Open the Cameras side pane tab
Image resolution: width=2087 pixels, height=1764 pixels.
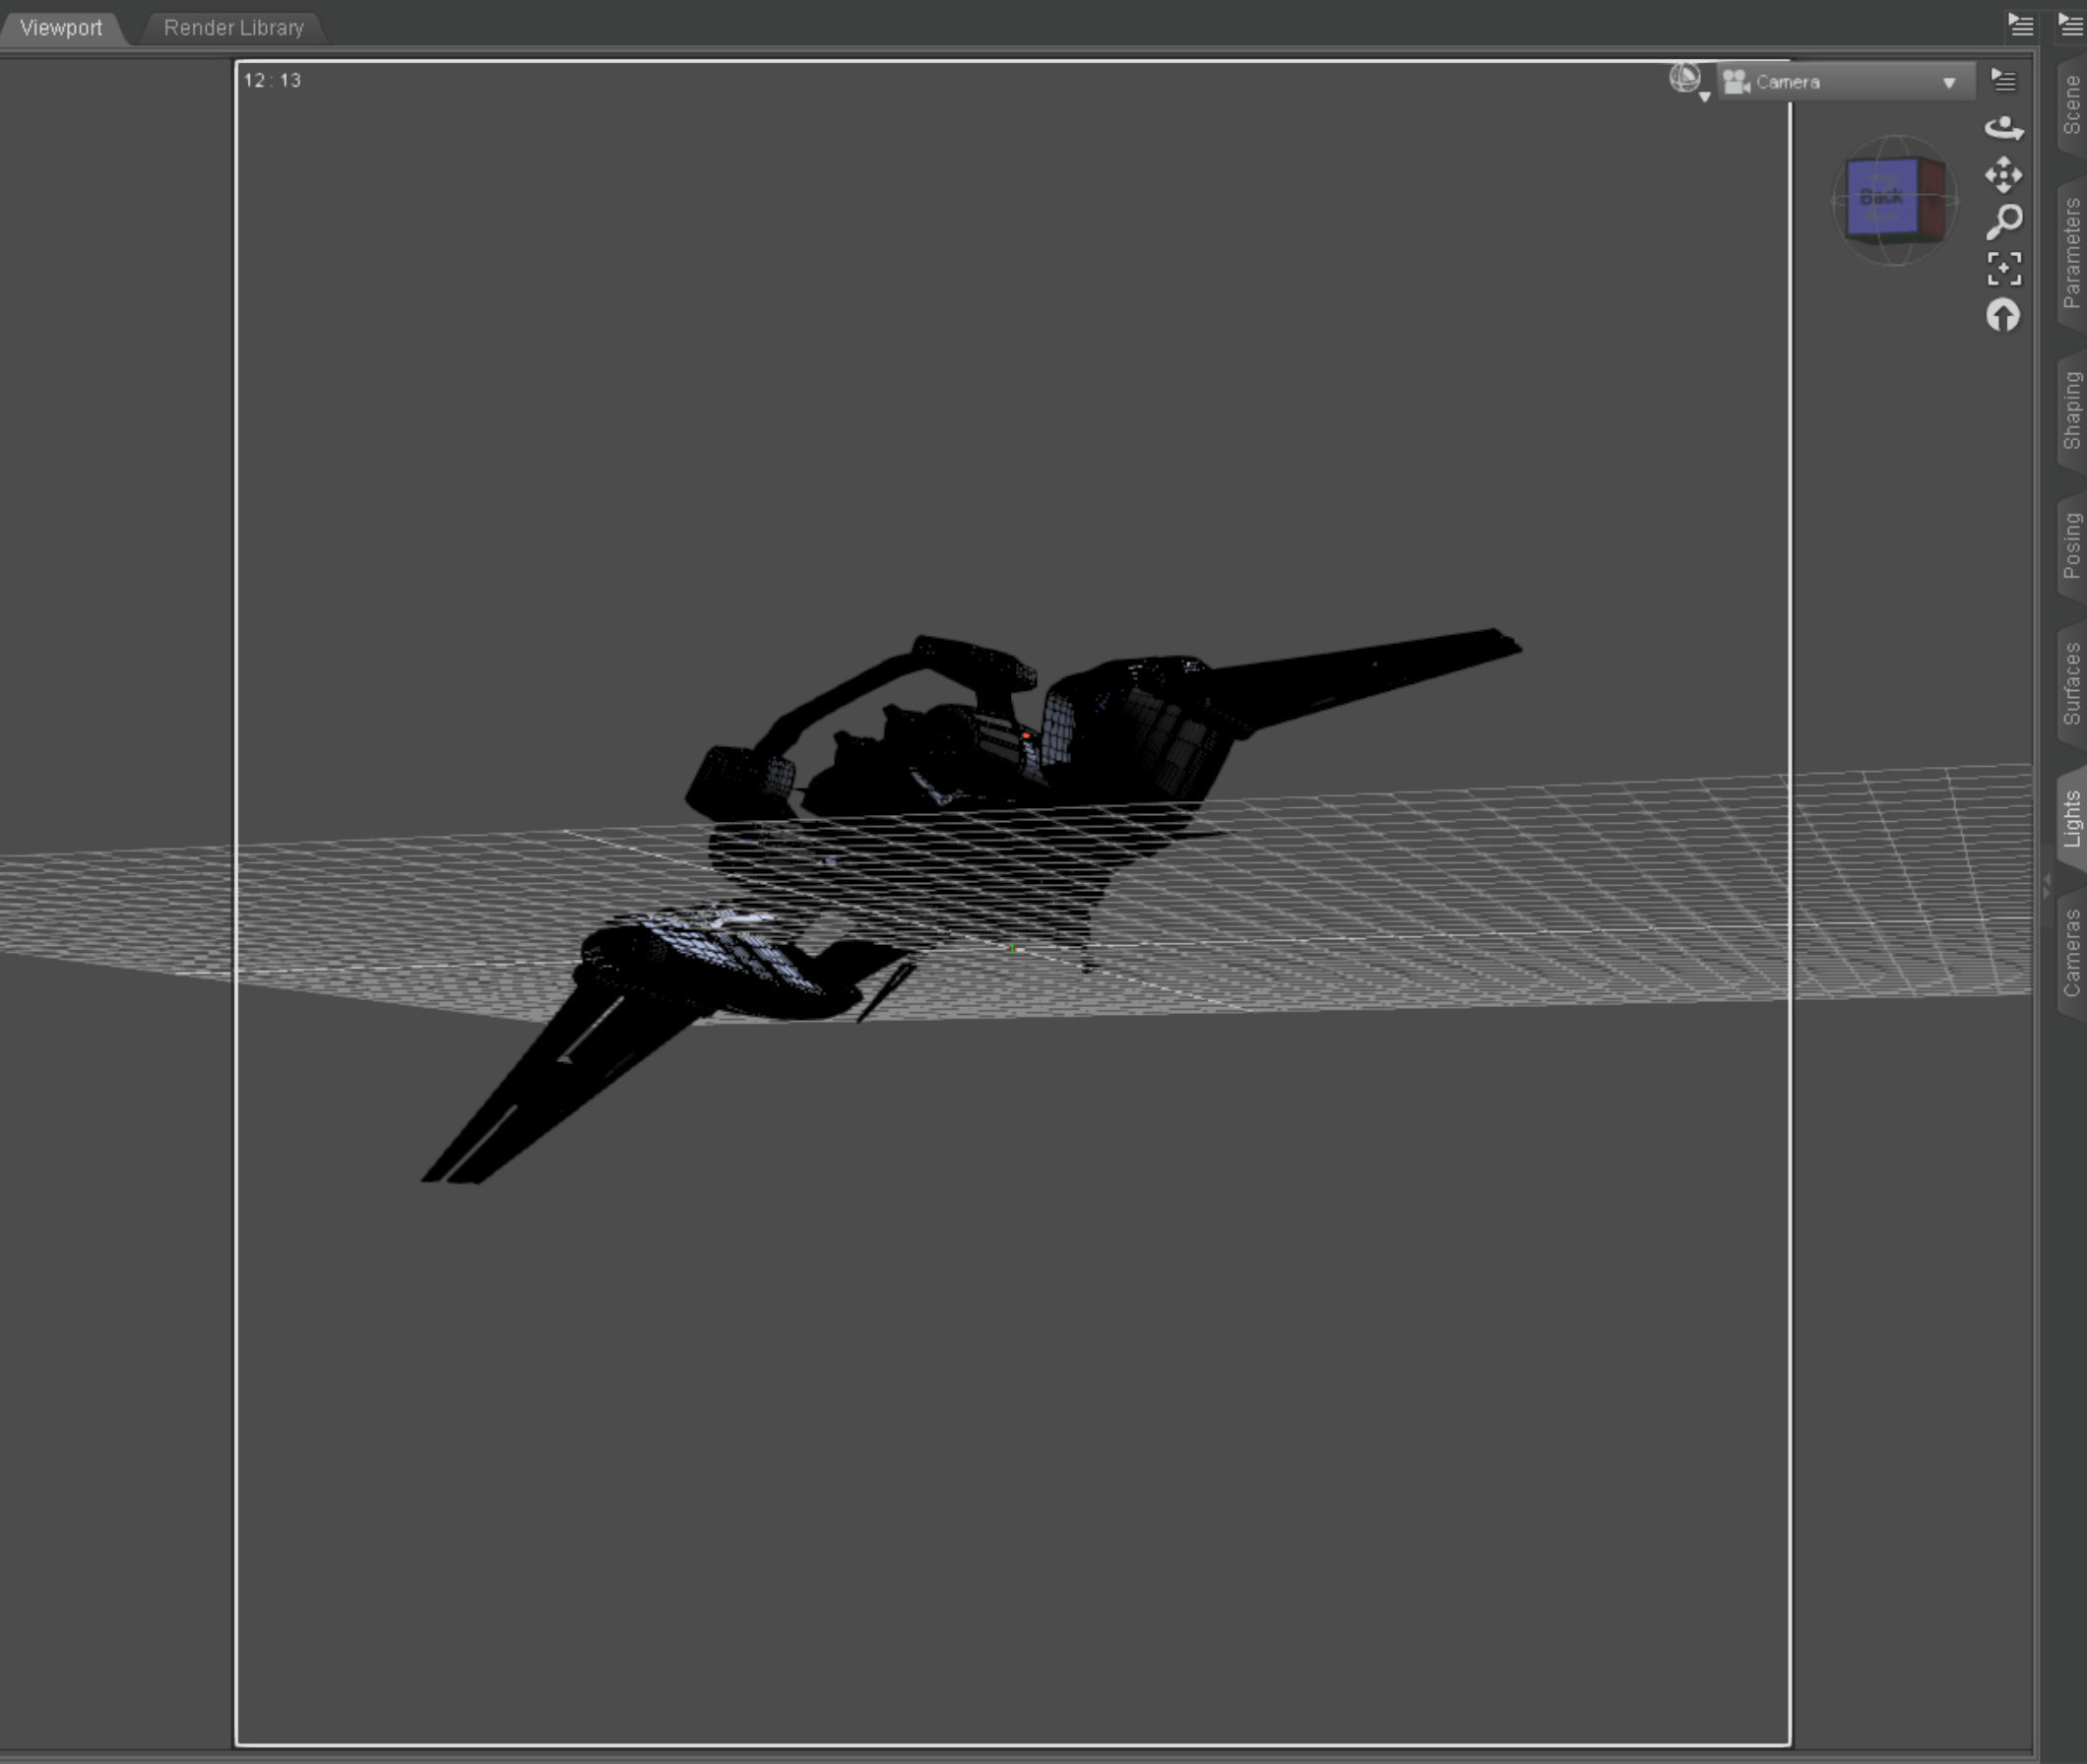(x=2071, y=952)
